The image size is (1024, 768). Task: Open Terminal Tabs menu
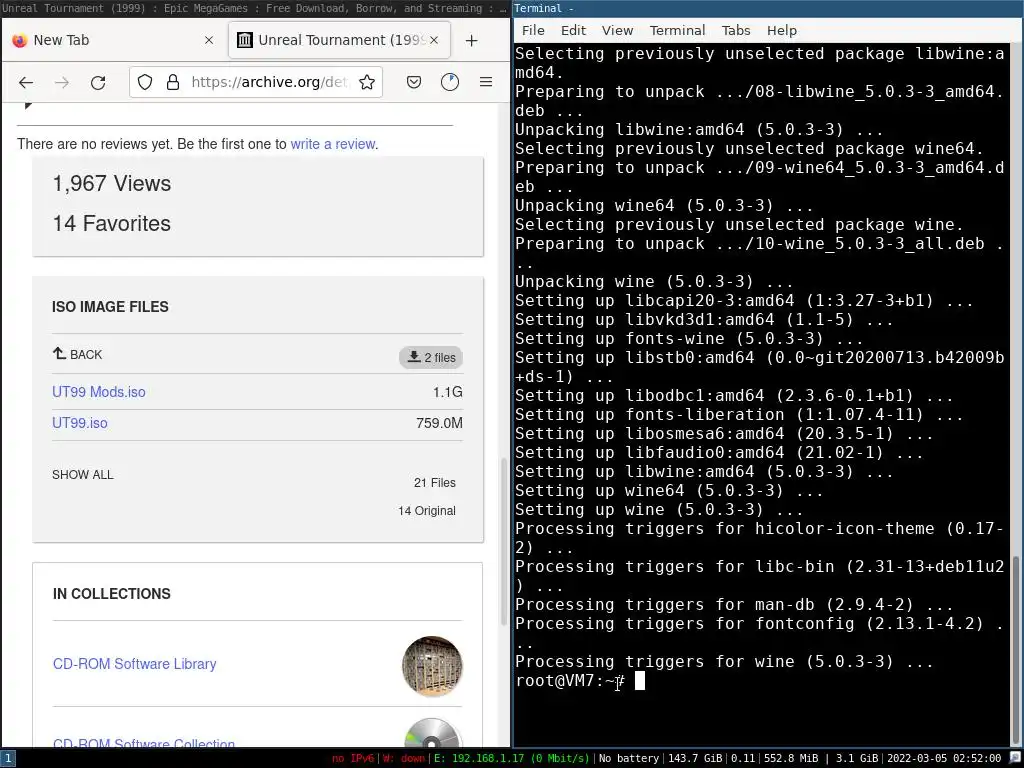tap(736, 31)
